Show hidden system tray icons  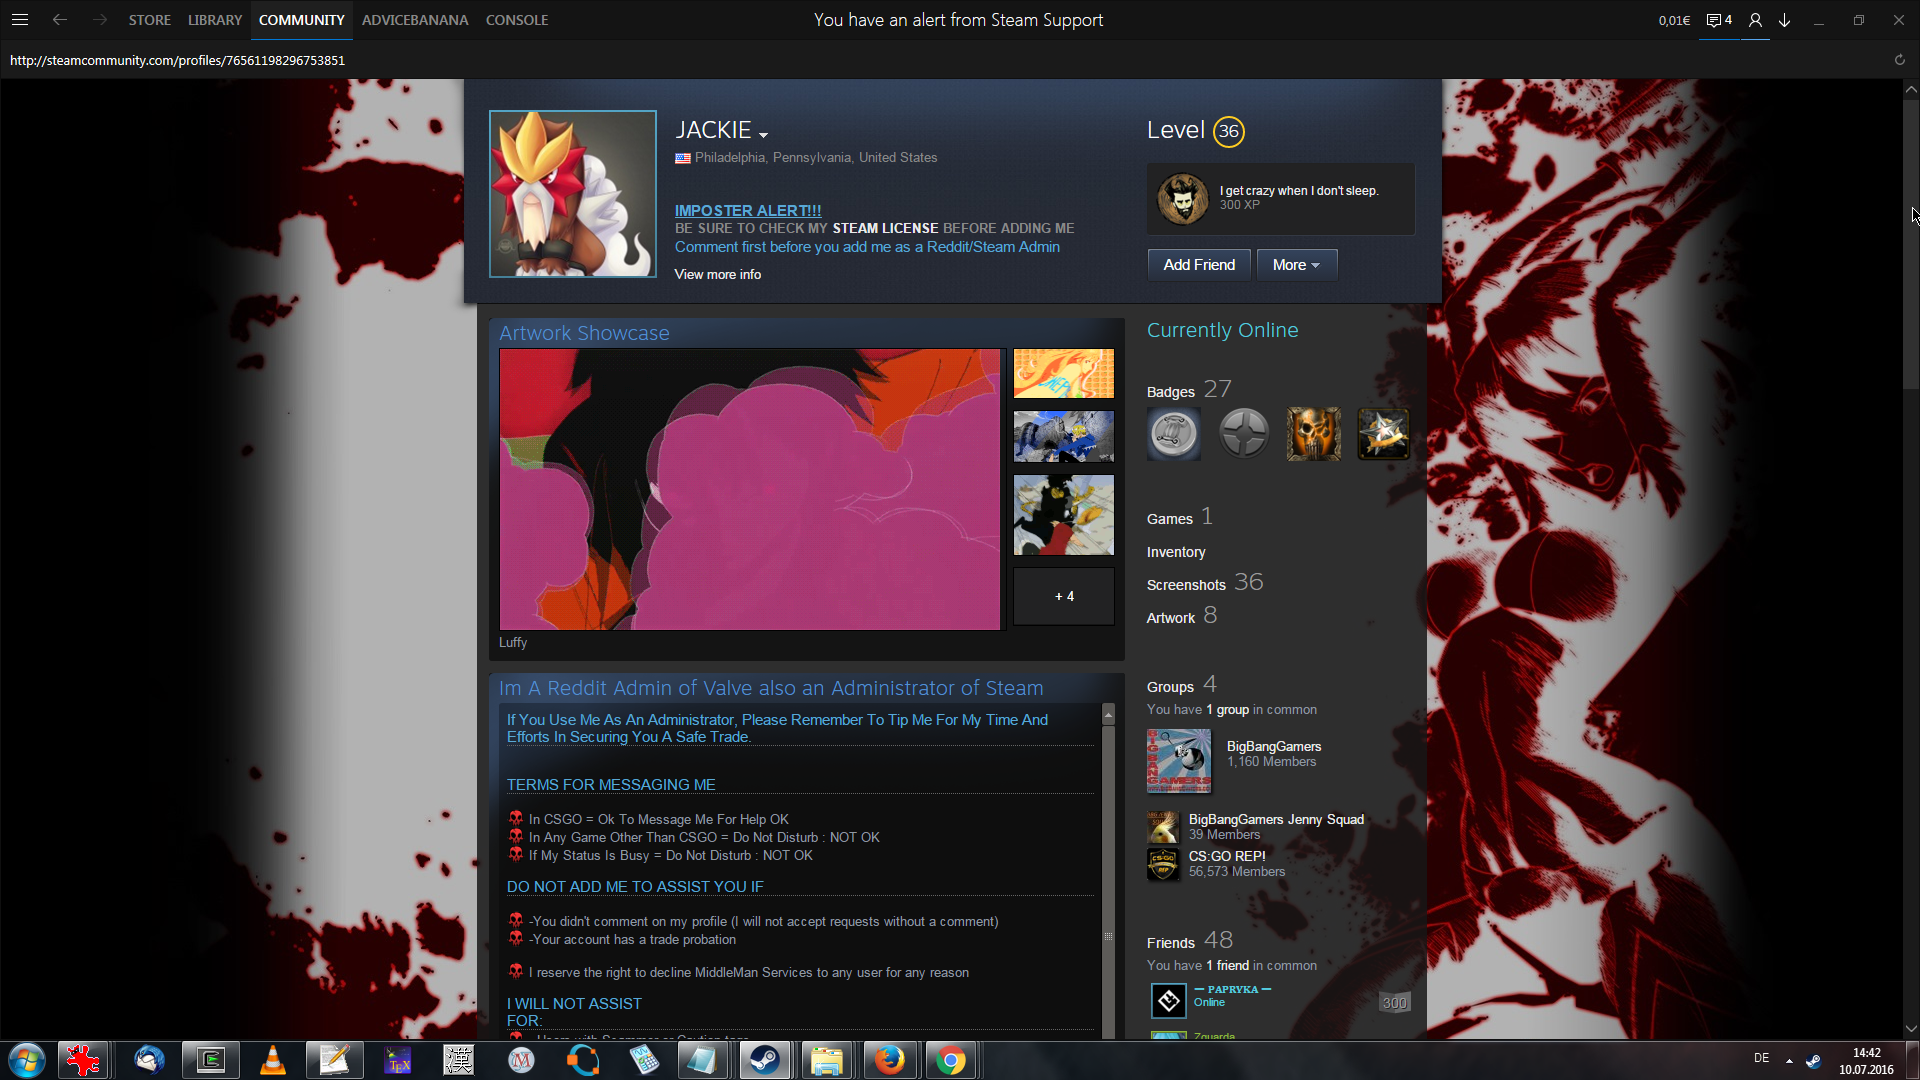1789,1060
